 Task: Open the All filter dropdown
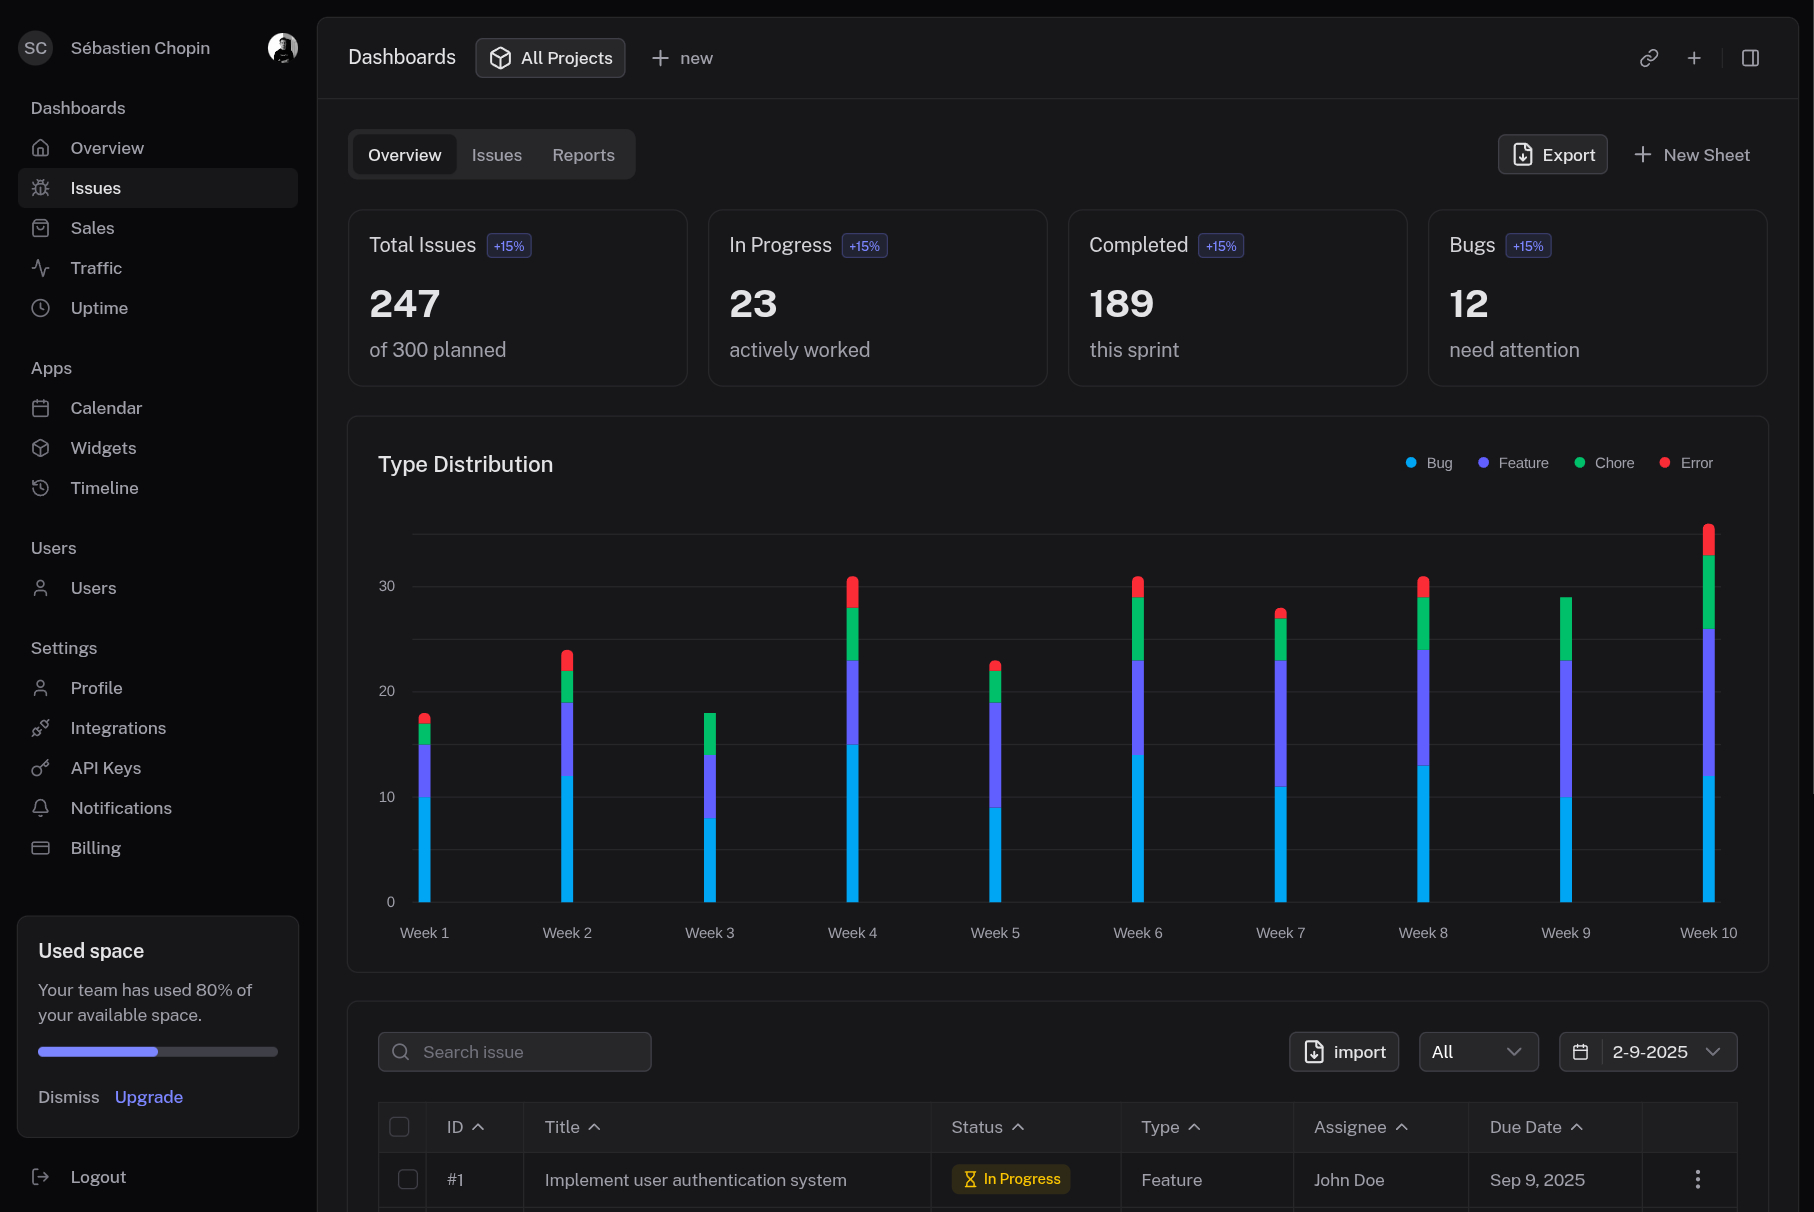click(1477, 1052)
